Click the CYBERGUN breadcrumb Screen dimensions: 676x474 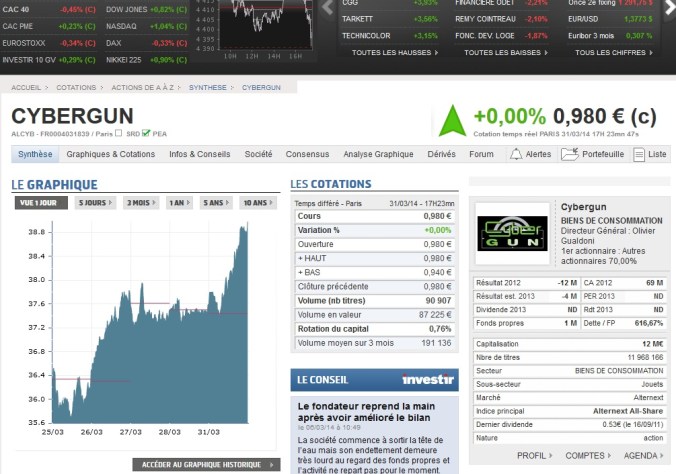tap(261, 88)
